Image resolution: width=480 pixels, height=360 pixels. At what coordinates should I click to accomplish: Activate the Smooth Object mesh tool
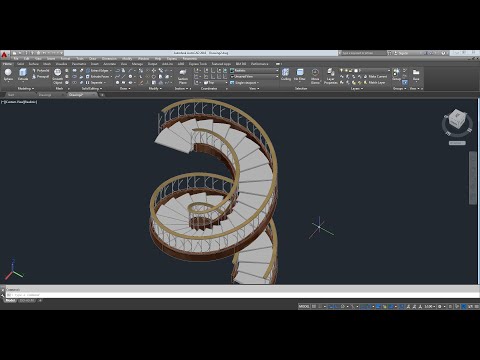(57, 76)
